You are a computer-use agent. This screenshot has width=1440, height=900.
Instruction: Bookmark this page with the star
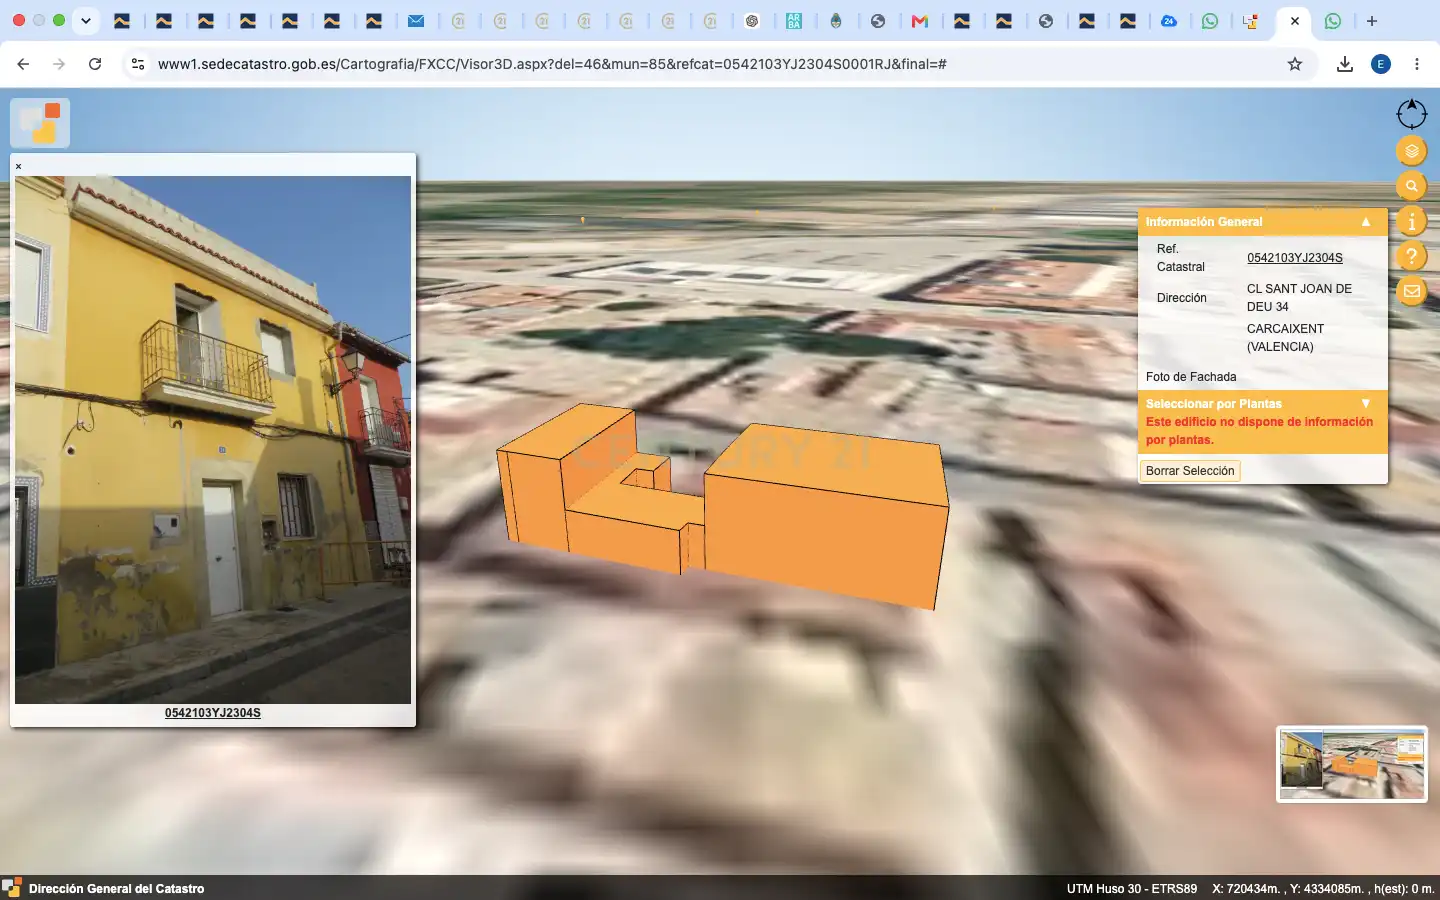1295,64
